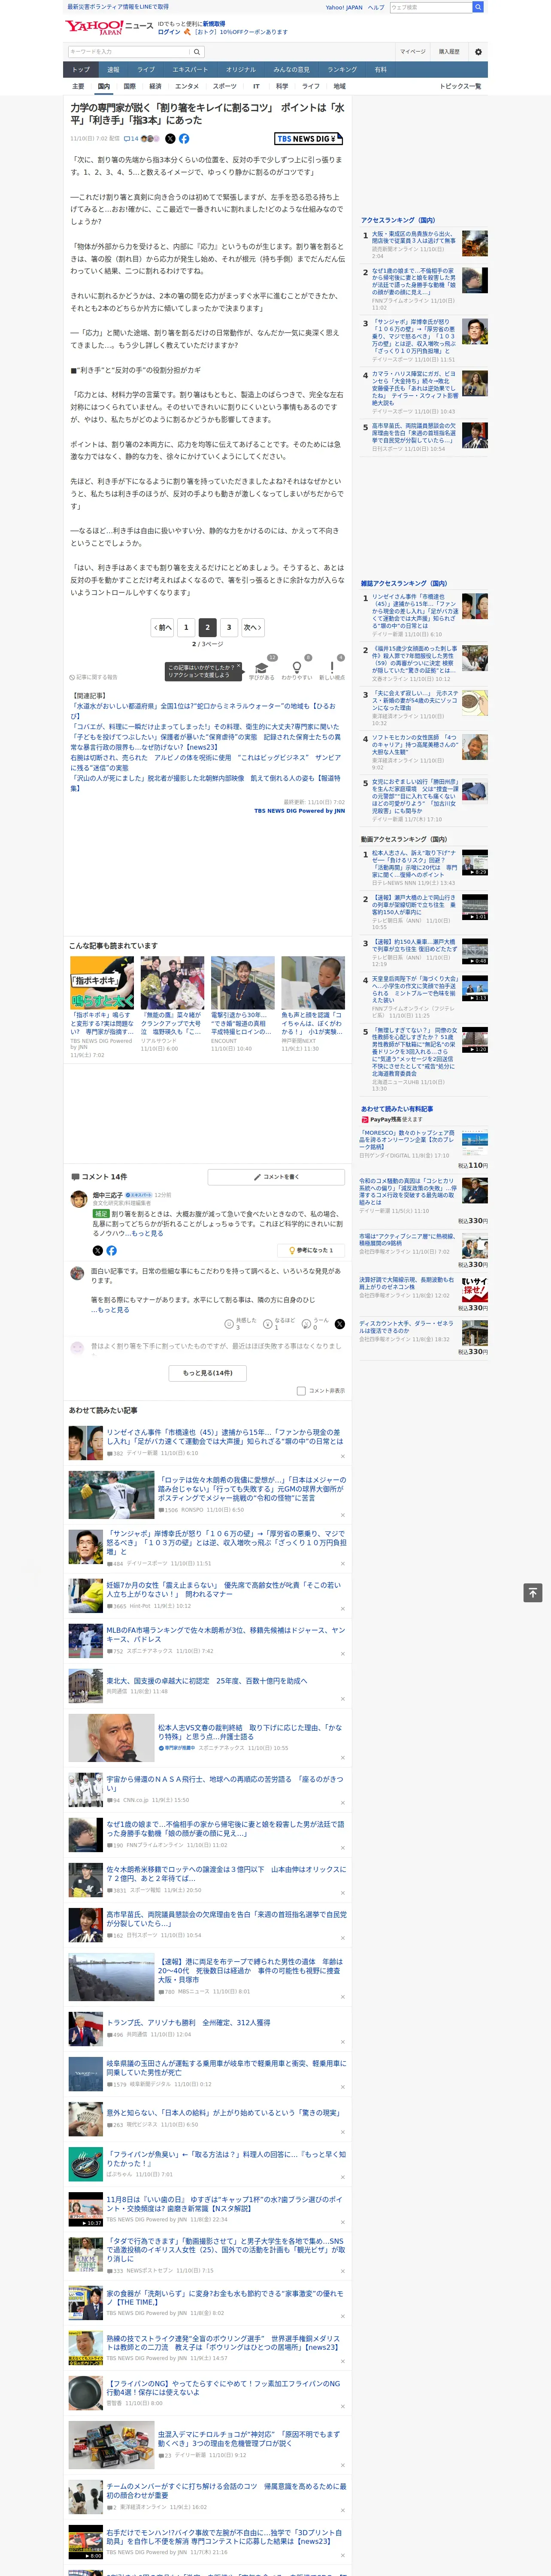The width and height of the screenshot is (551, 2576).
Task: Click コメントを書く button
Action: [276, 1177]
